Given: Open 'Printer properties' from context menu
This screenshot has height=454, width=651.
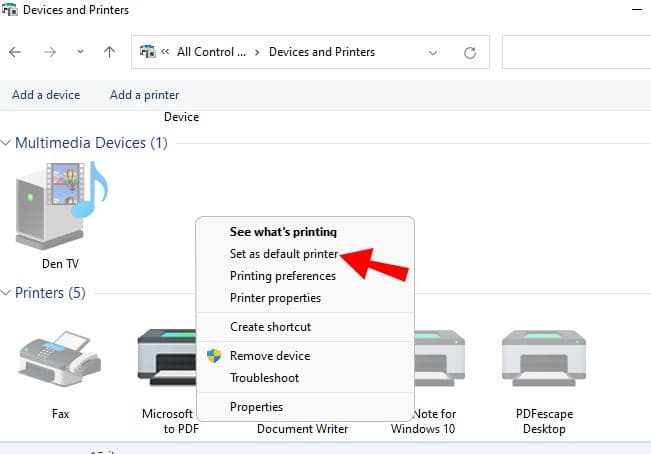Looking at the screenshot, I should pyautogui.click(x=275, y=298).
